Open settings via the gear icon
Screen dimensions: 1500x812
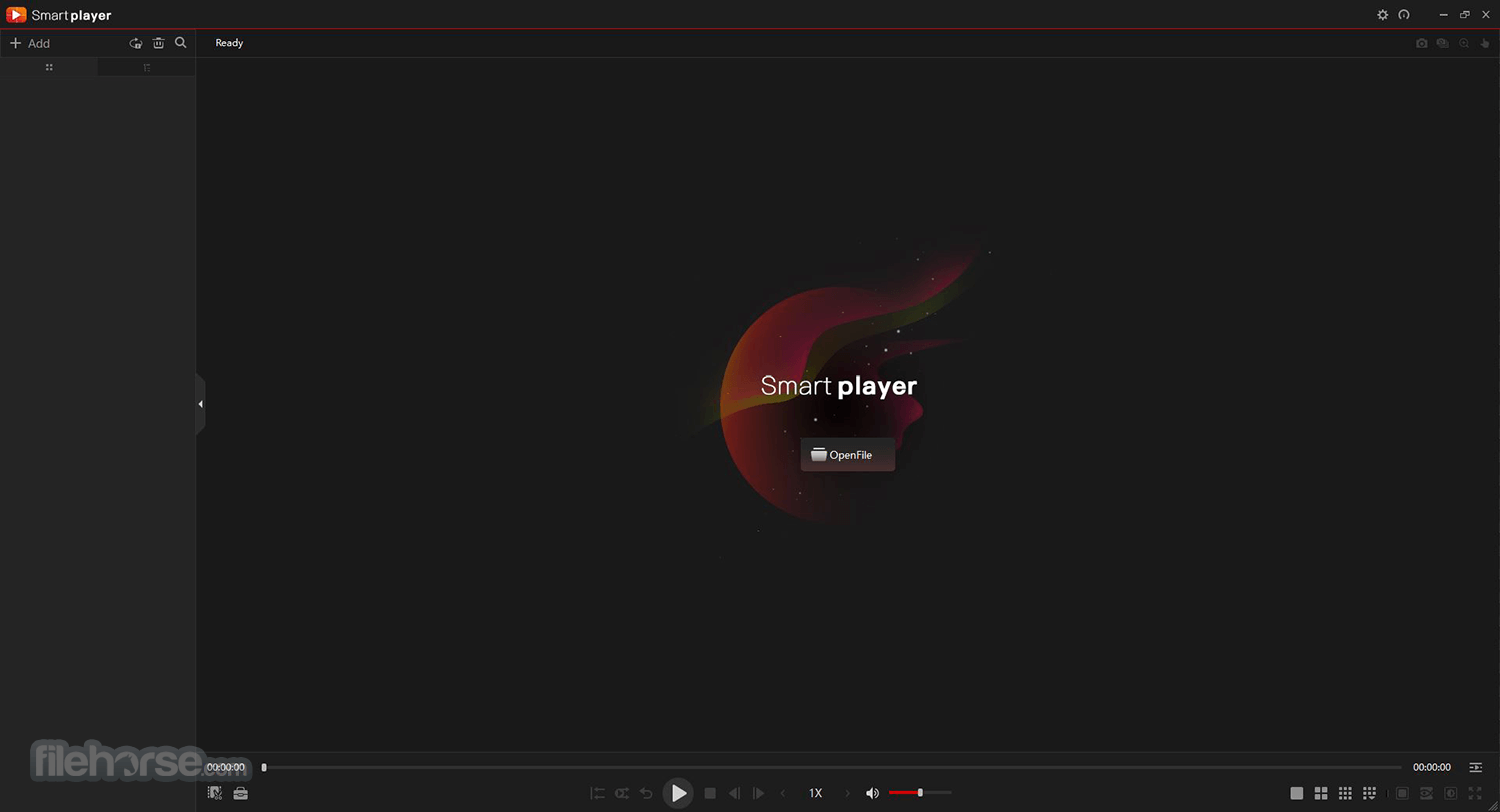tap(1382, 15)
